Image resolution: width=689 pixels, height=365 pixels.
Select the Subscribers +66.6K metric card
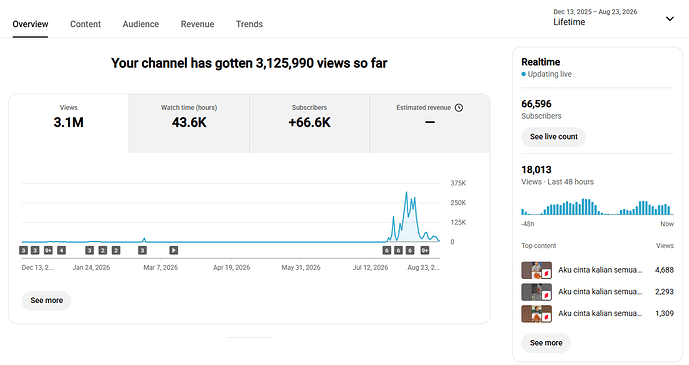point(309,123)
